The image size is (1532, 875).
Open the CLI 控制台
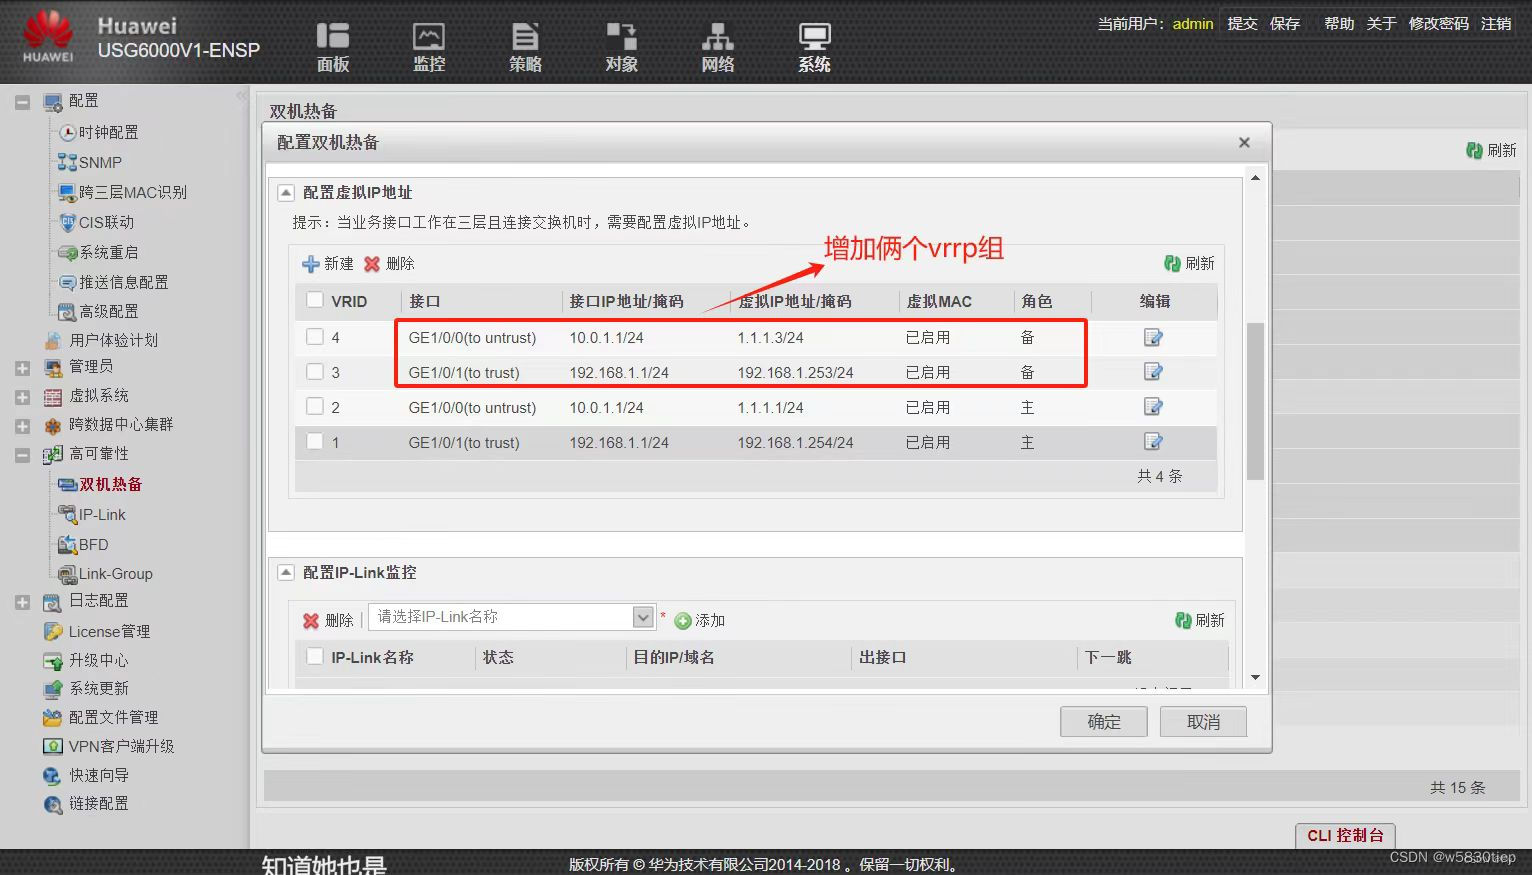click(1344, 835)
